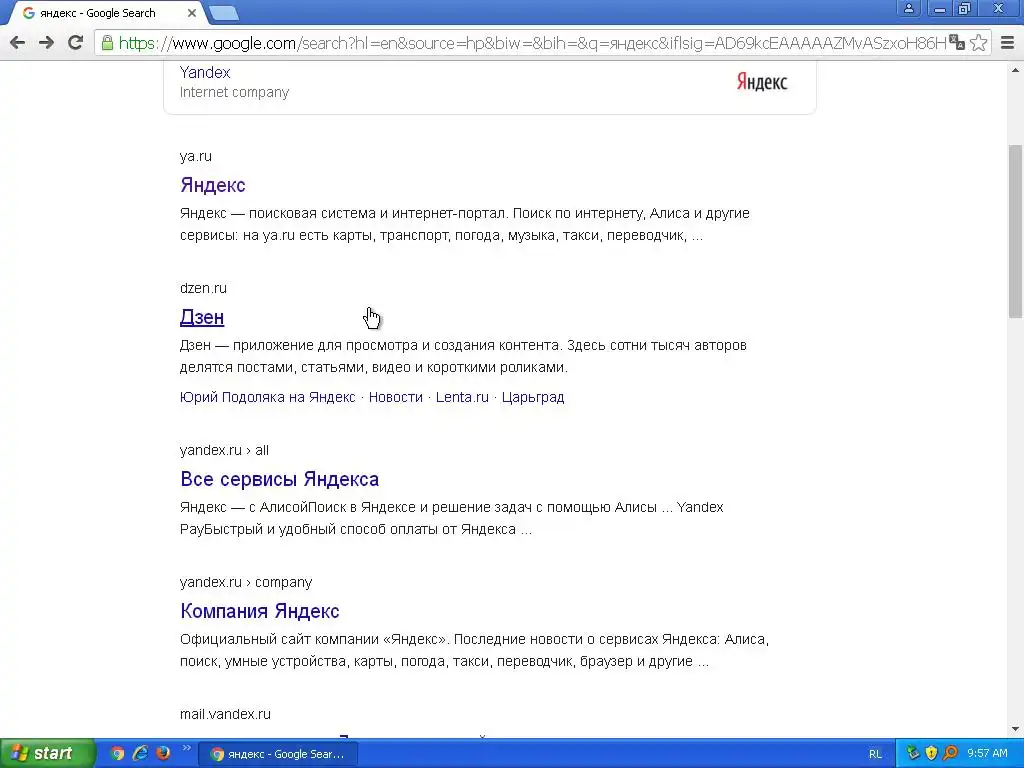Click the green padlock security icon
The width and height of the screenshot is (1024, 768).
(x=107, y=43)
